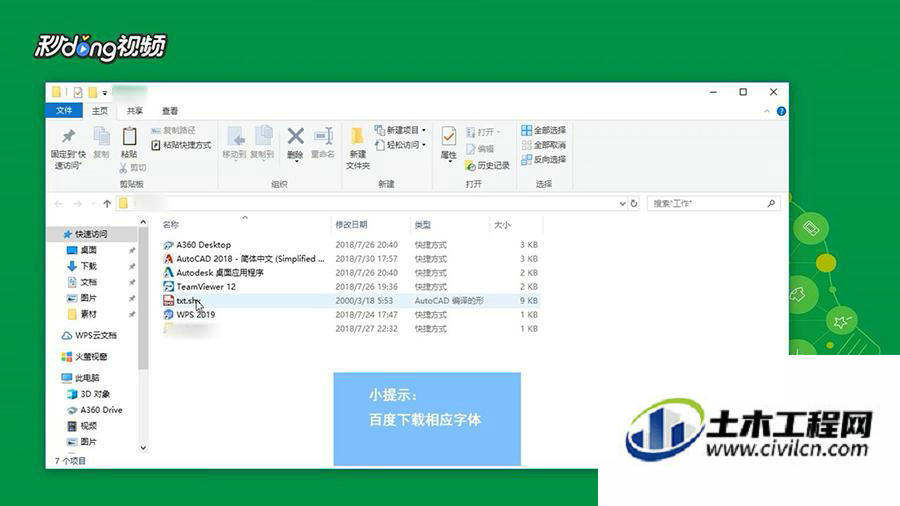This screenshot has height=506, width=900.
Task: Click Copy path (复制路径)
Action: pos(173,130)
